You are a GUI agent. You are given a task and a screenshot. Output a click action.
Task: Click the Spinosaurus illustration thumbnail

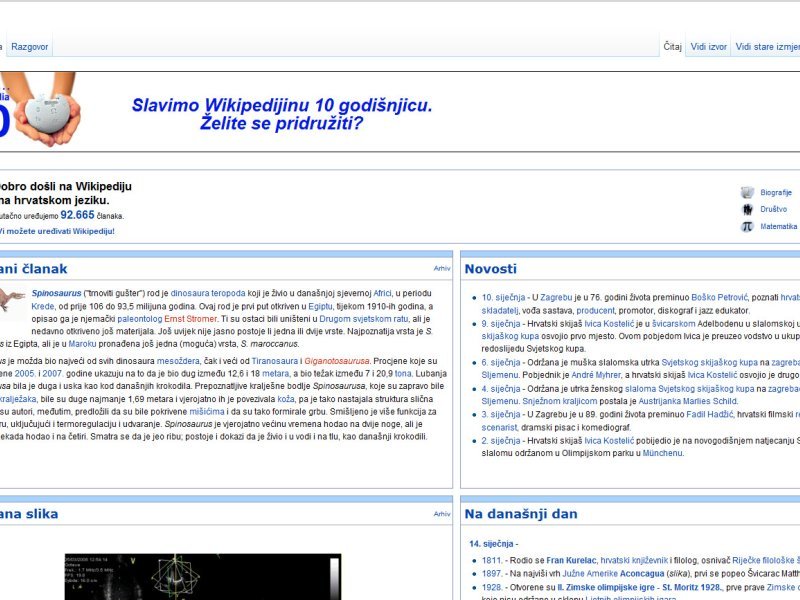click(11, 300)
